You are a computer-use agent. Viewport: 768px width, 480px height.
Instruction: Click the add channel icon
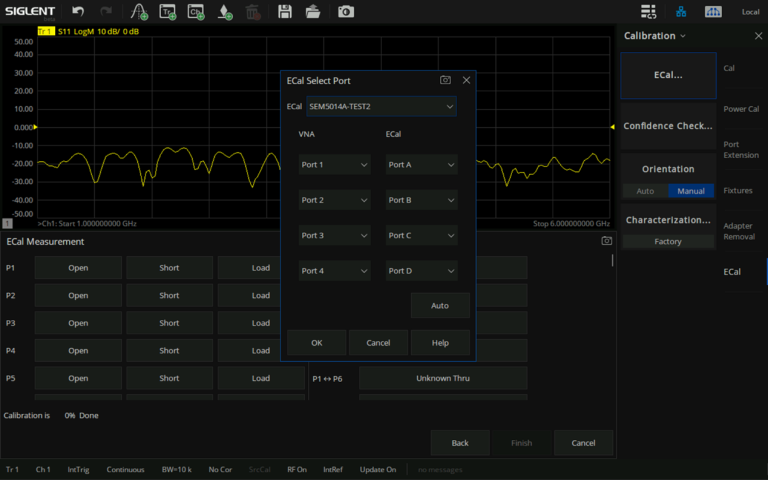[x=196, y=12]
